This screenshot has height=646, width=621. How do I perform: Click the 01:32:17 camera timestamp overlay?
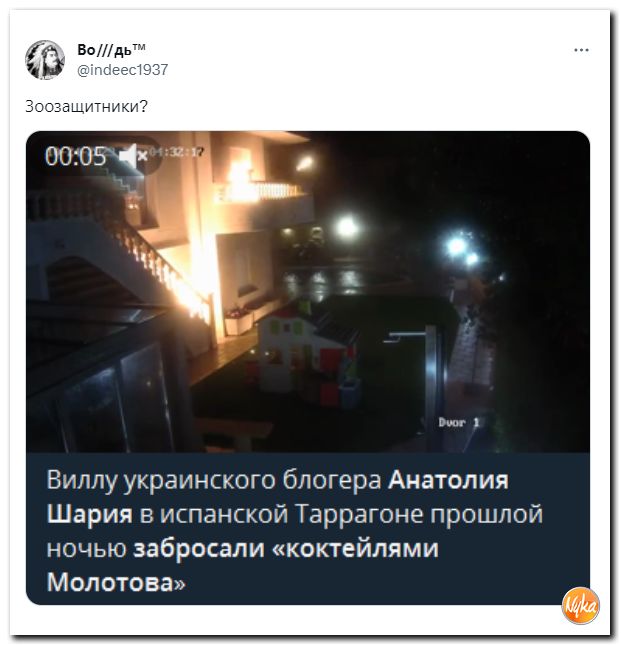coord(176,152)
